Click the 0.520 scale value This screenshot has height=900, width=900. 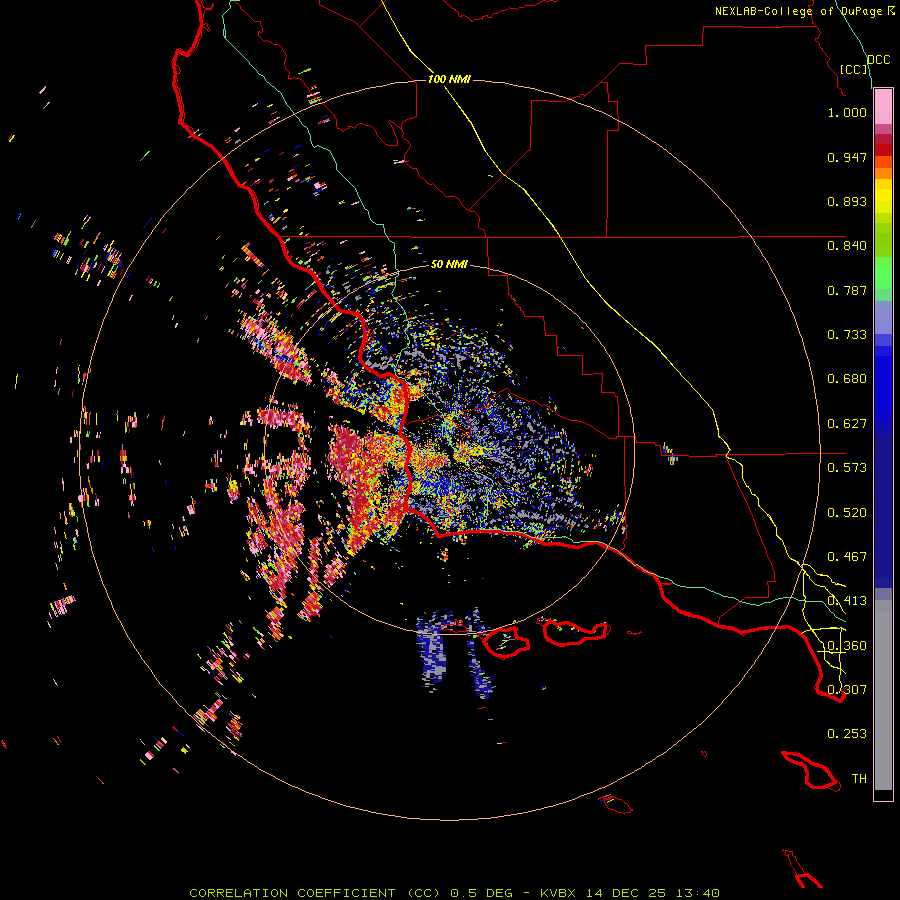[x=847, y=513]
